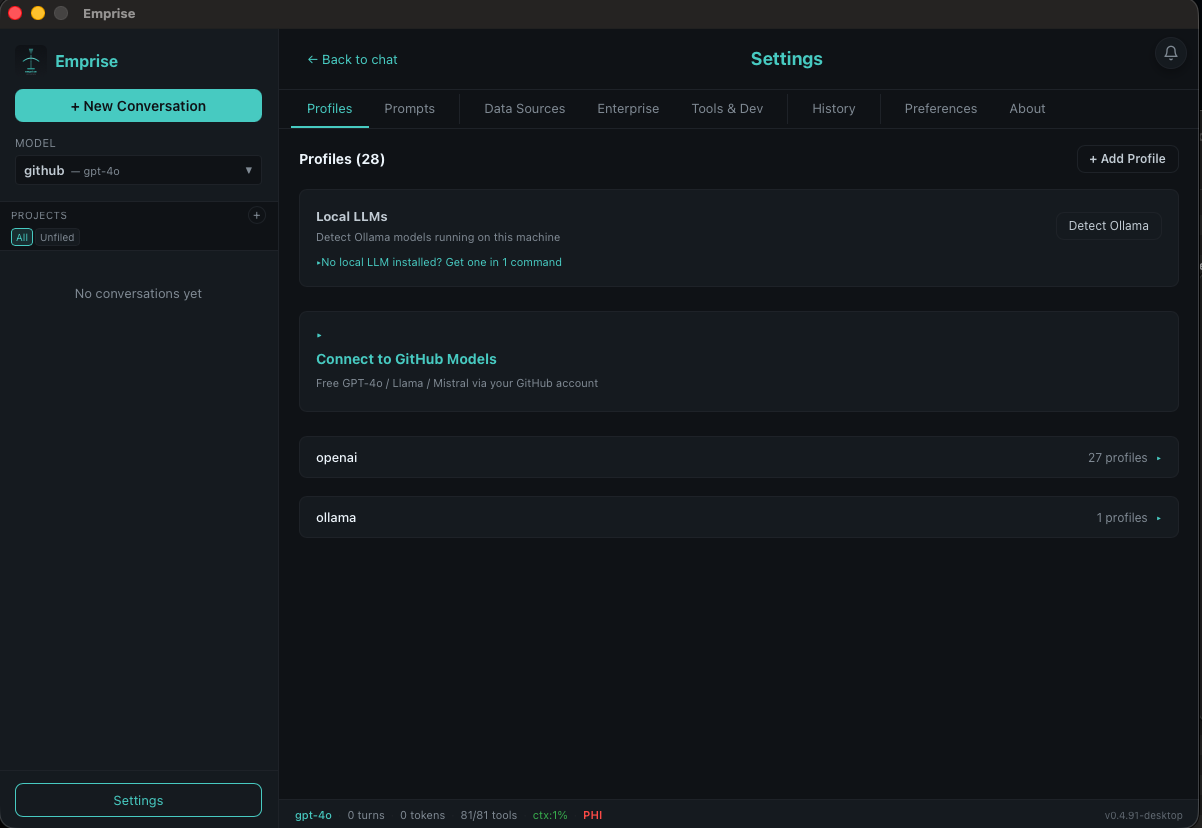Image resolution: width=1202 pixels, height=828 pixels.
Task: Click the Emprise brand name in sidebar
Action: [x=87, y=61]
